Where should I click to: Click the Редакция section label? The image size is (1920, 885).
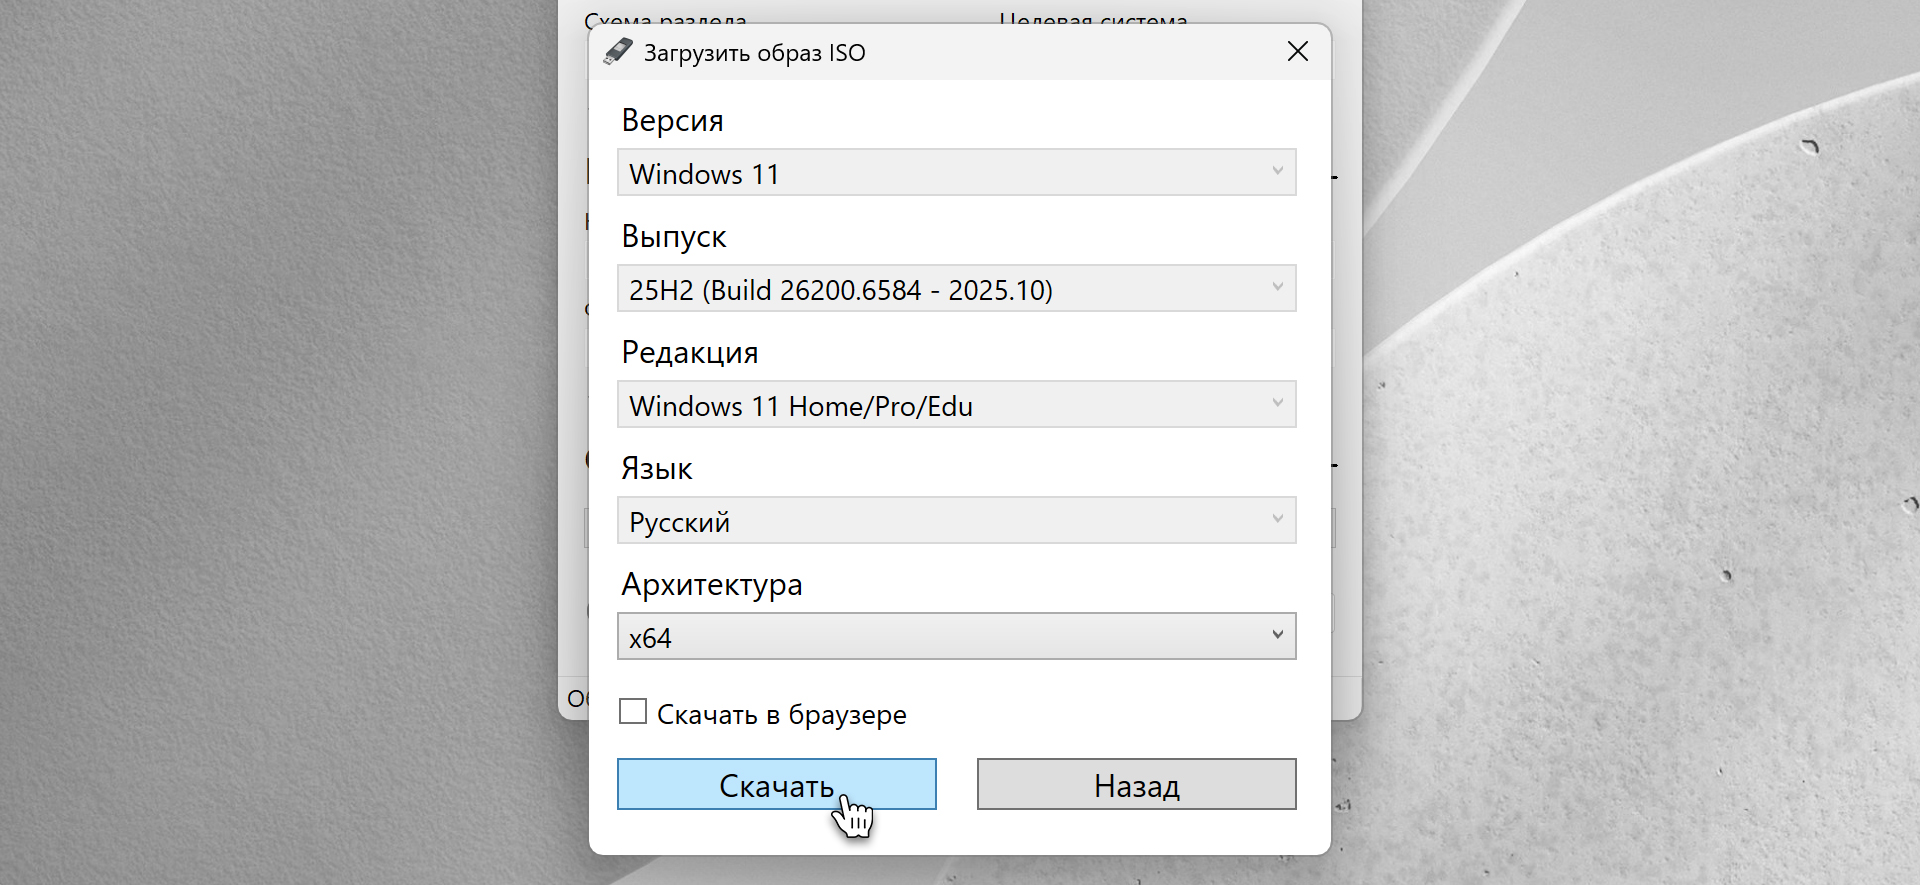[689, 353]
